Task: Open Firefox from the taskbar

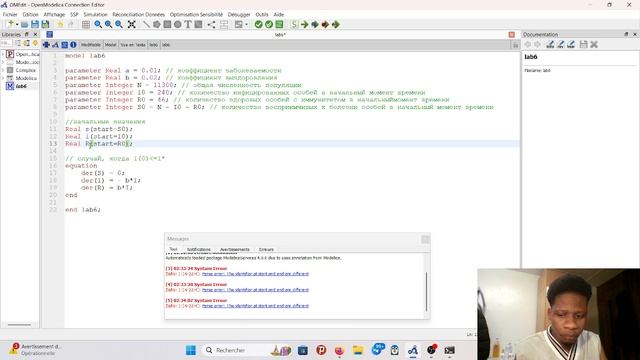Action: [x=339, y=350]
